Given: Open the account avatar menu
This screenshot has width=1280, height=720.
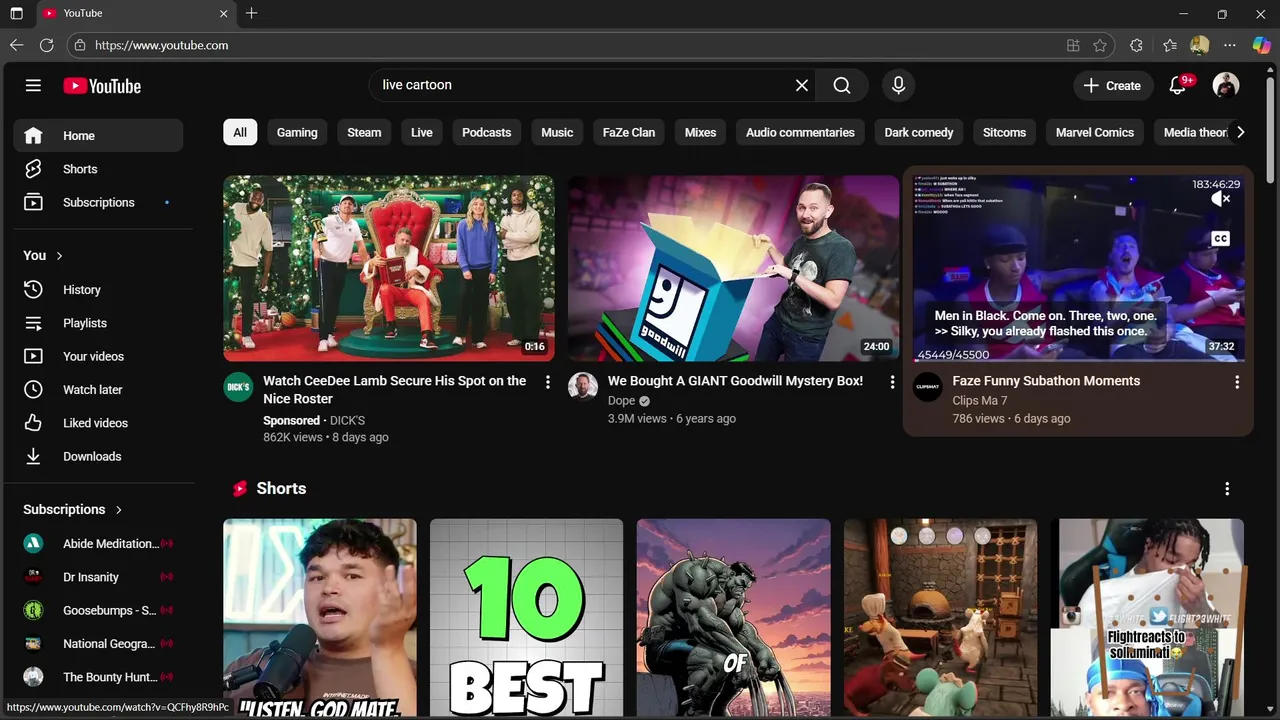Looking at the screenshot, I should point(1225,86).
